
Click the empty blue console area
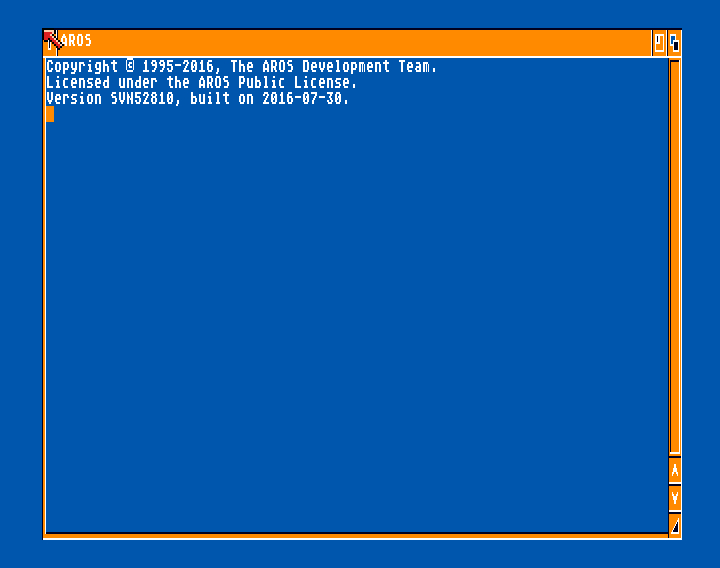click(357, 321)
